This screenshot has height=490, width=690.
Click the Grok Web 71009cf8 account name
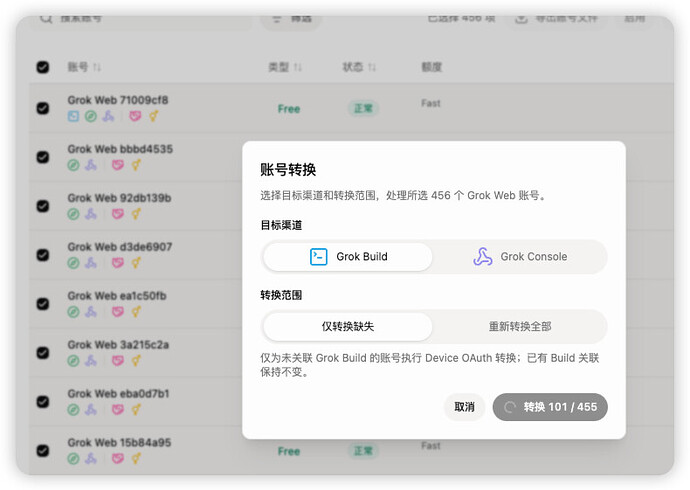tap(118, 100)
